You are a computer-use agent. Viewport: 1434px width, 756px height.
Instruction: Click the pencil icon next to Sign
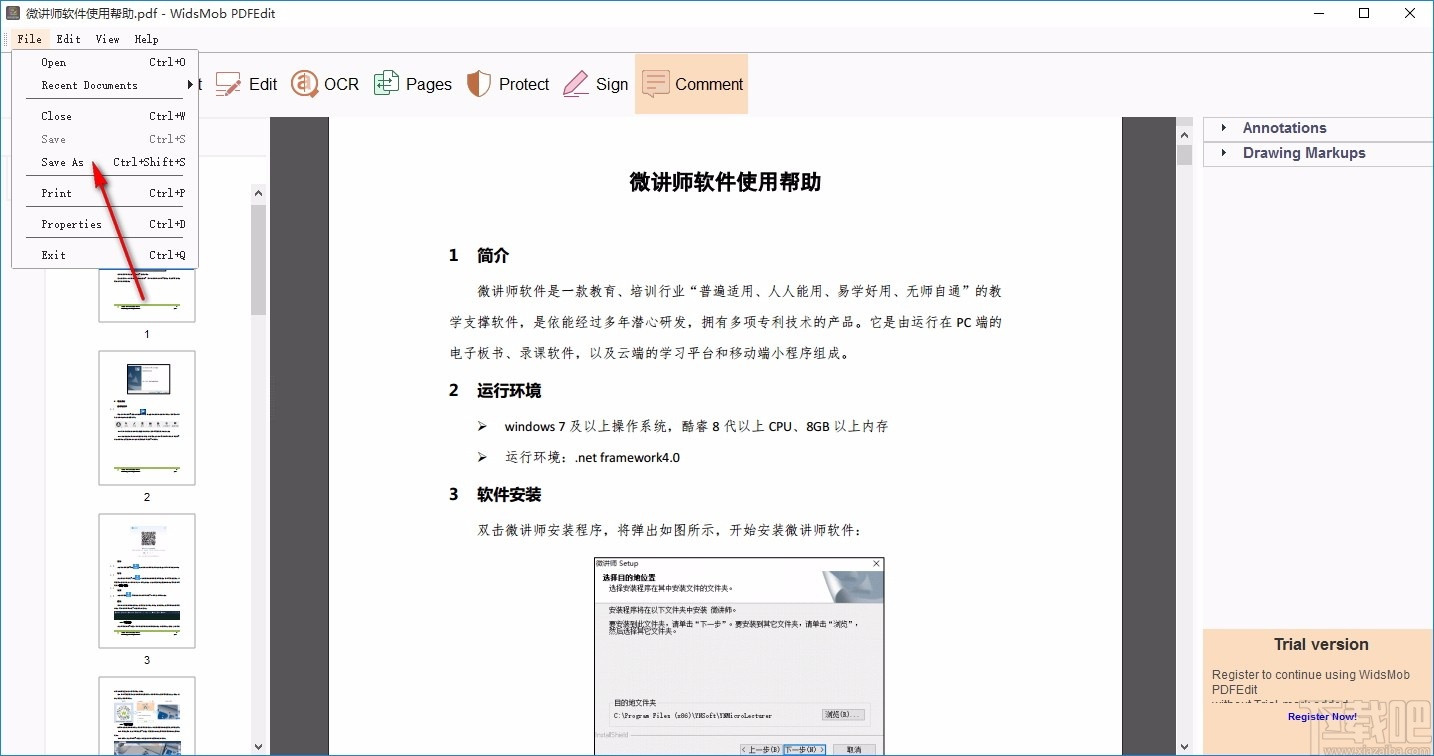point(575,84)
